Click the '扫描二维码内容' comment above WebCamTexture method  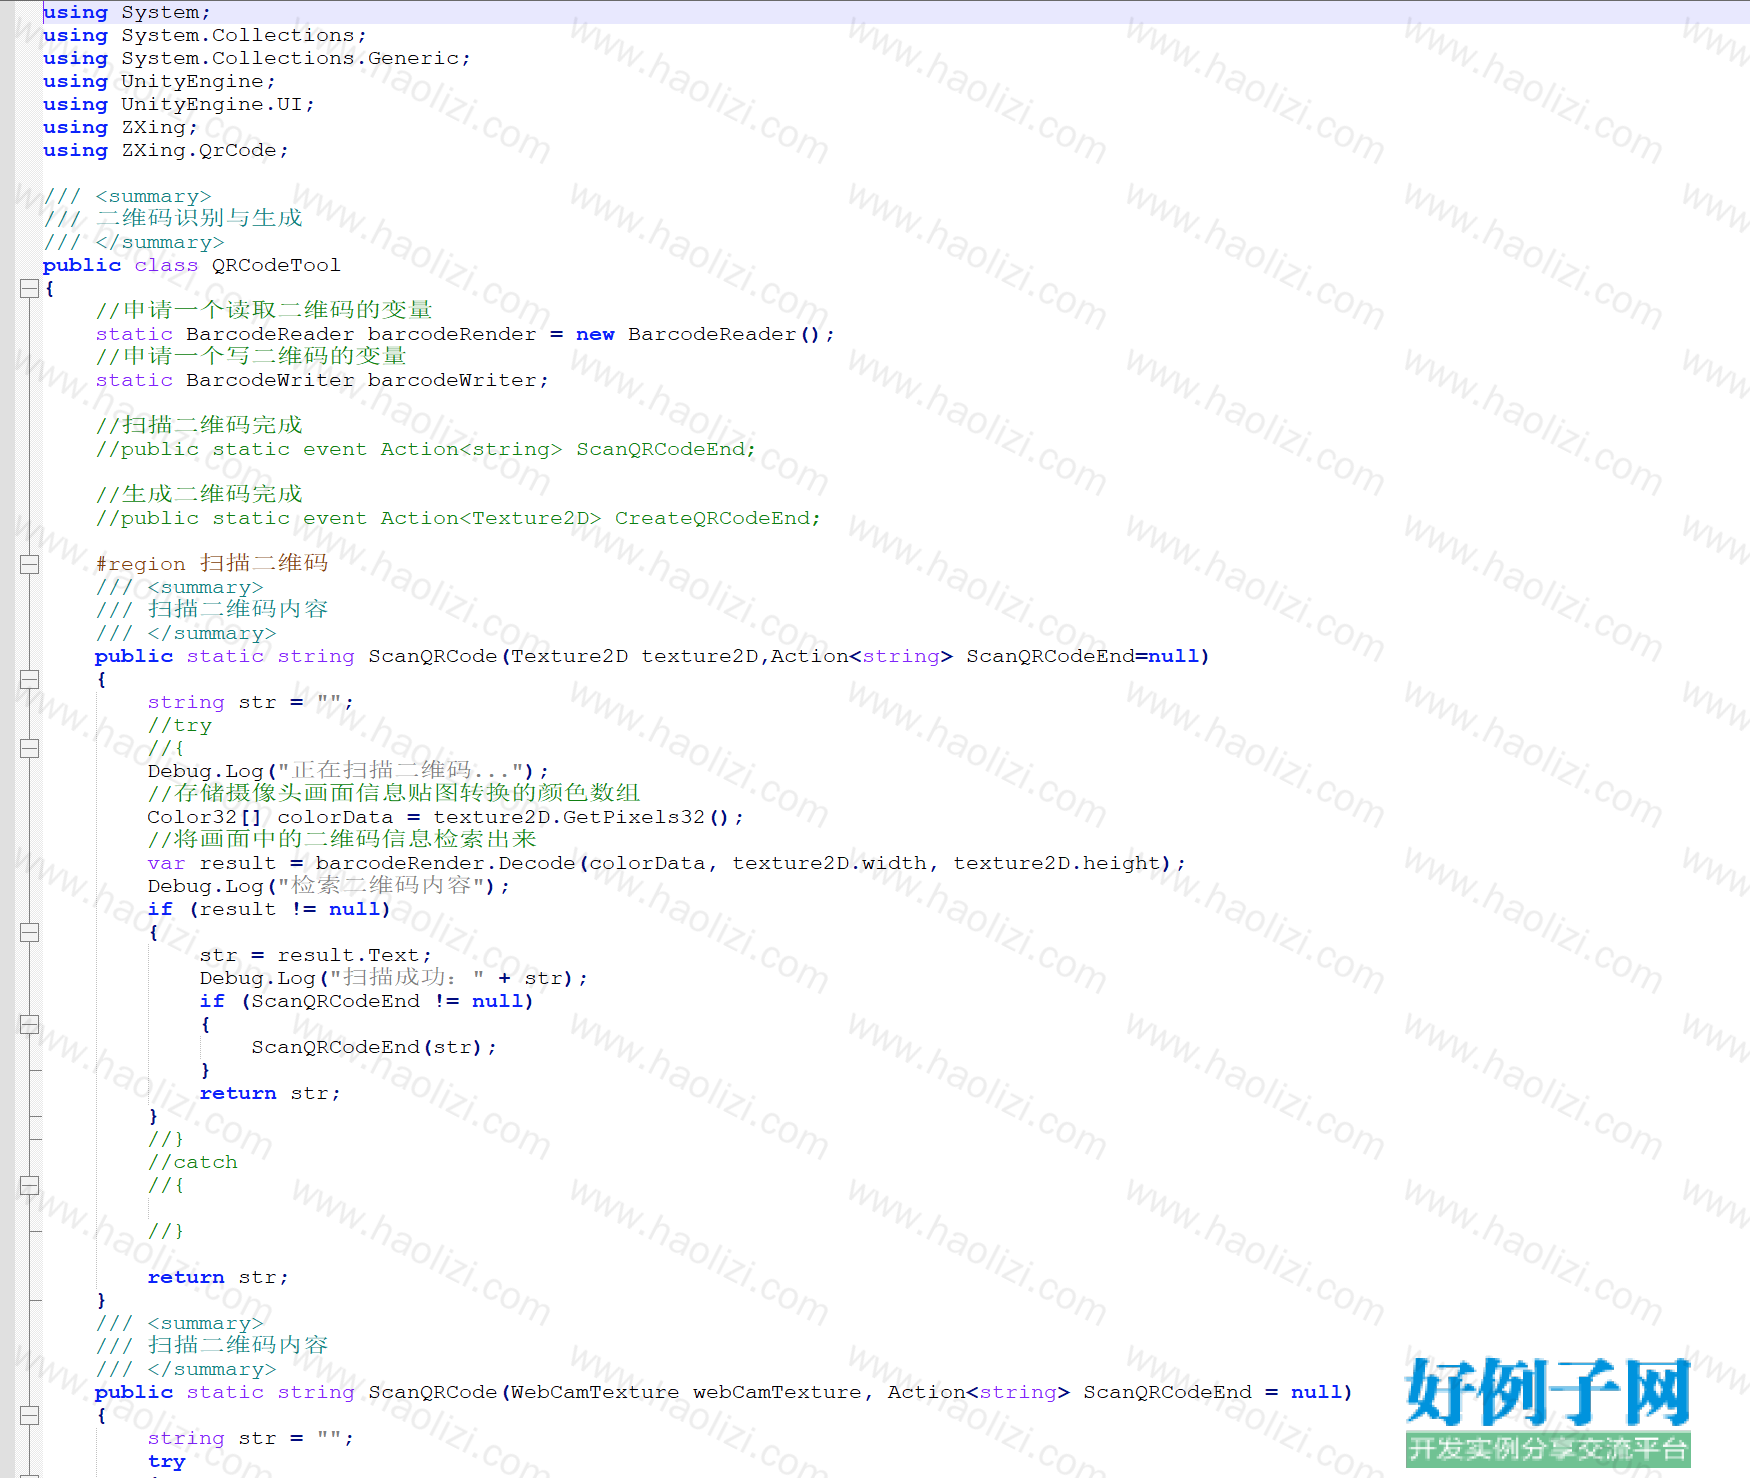click(238, 1345)
